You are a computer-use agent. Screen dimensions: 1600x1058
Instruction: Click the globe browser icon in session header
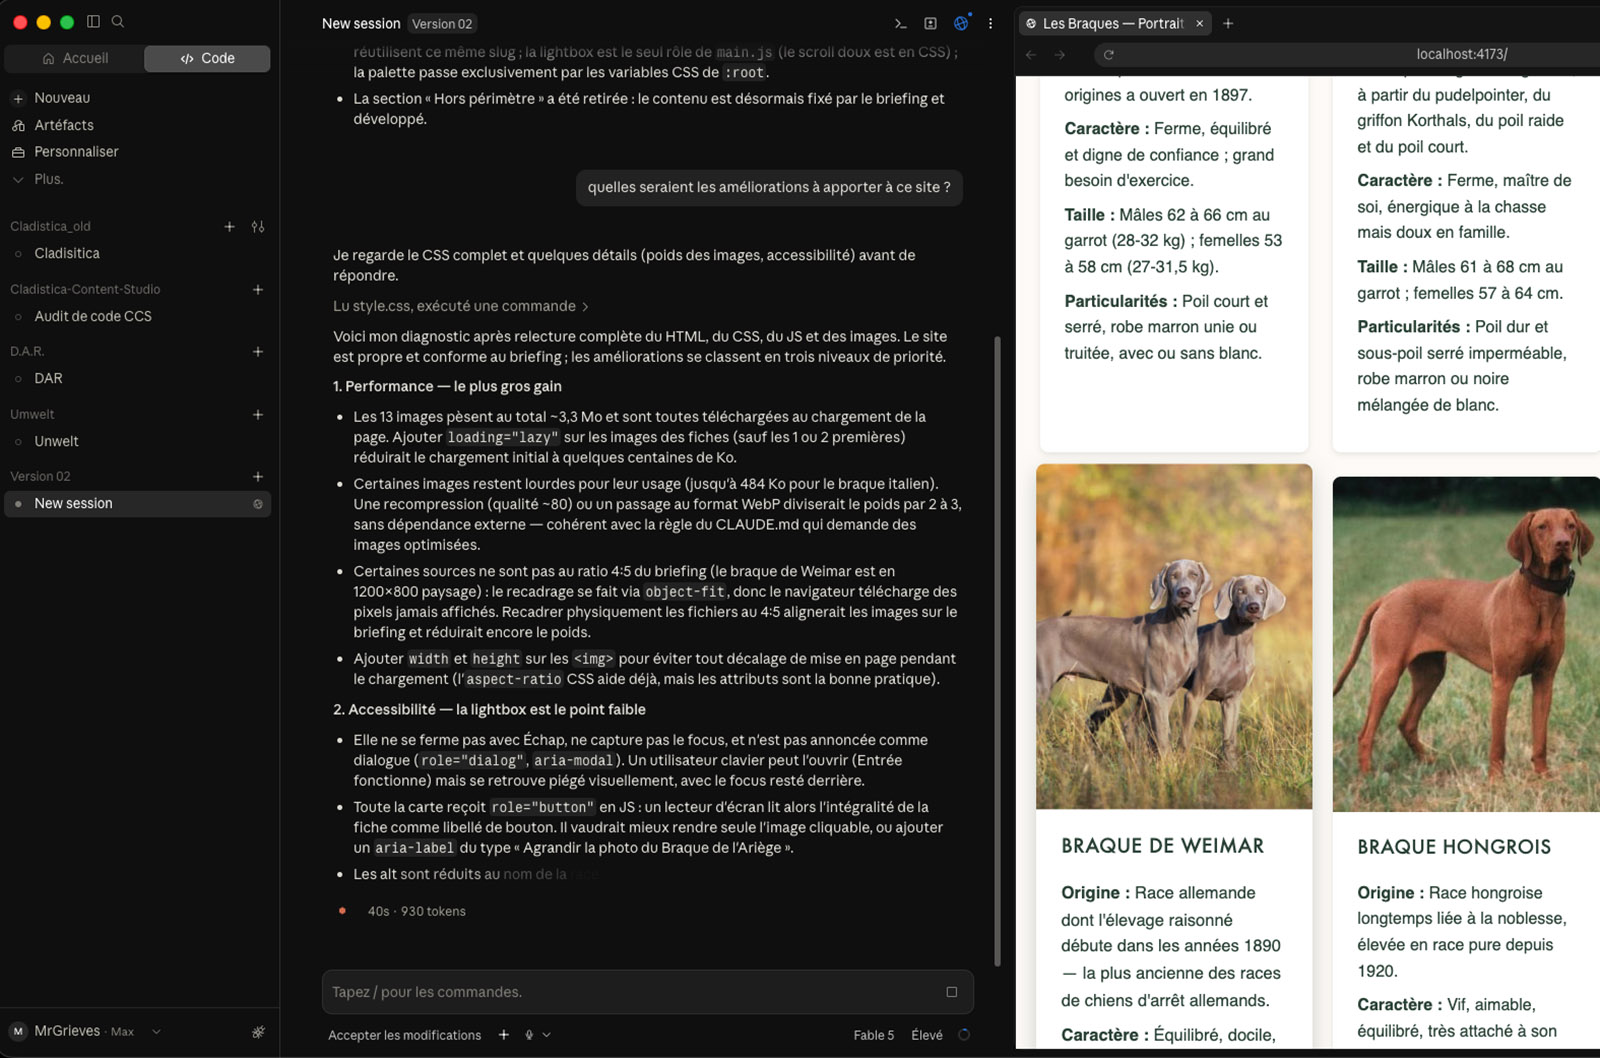961,23
